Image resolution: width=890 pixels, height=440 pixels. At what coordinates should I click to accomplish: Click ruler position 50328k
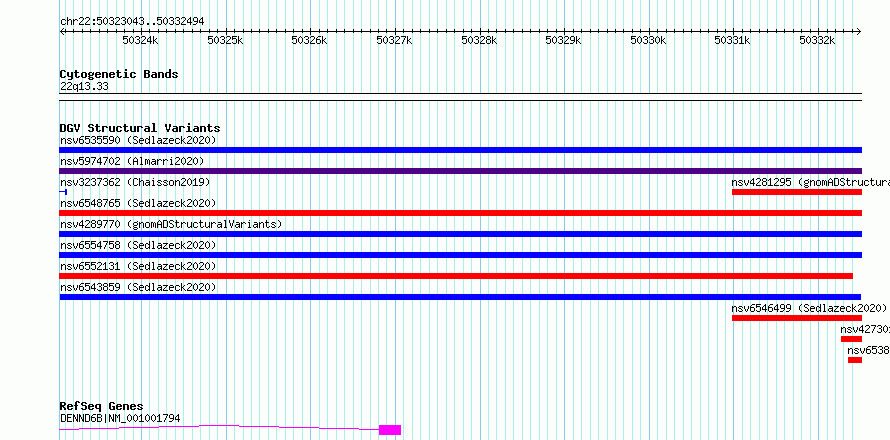point(479,40)
